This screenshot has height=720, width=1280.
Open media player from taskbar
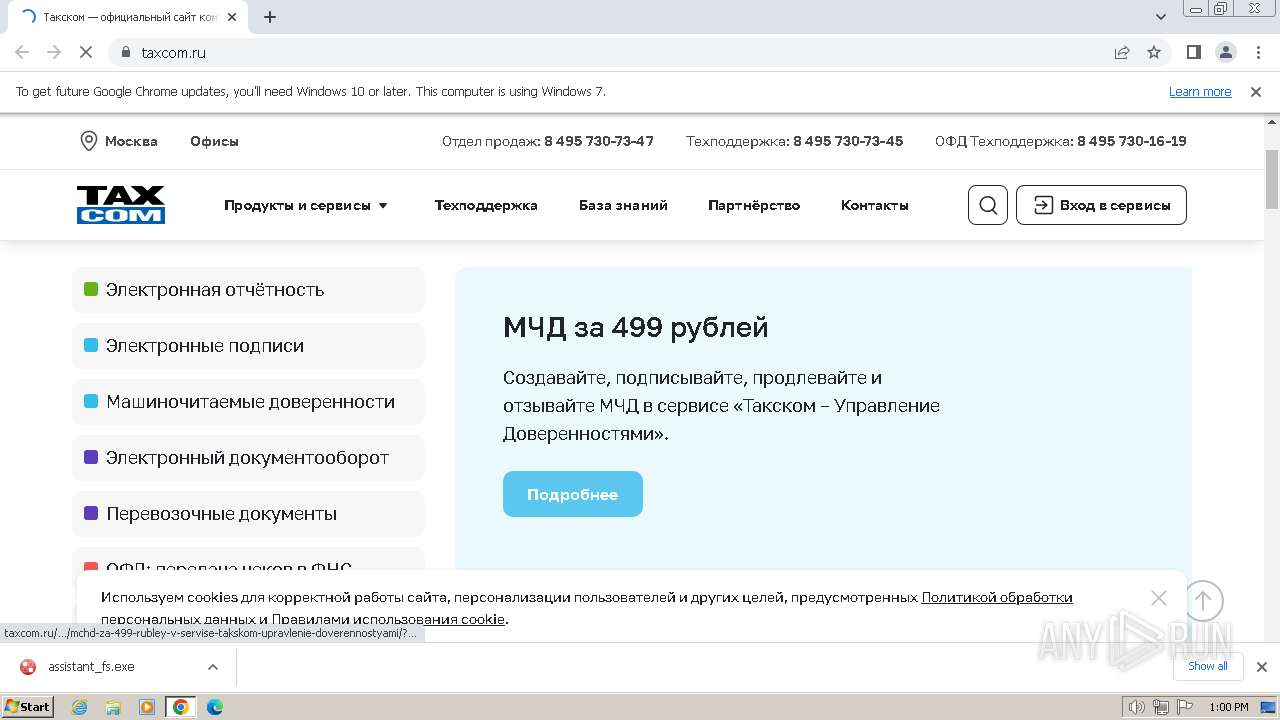[147, 707]
